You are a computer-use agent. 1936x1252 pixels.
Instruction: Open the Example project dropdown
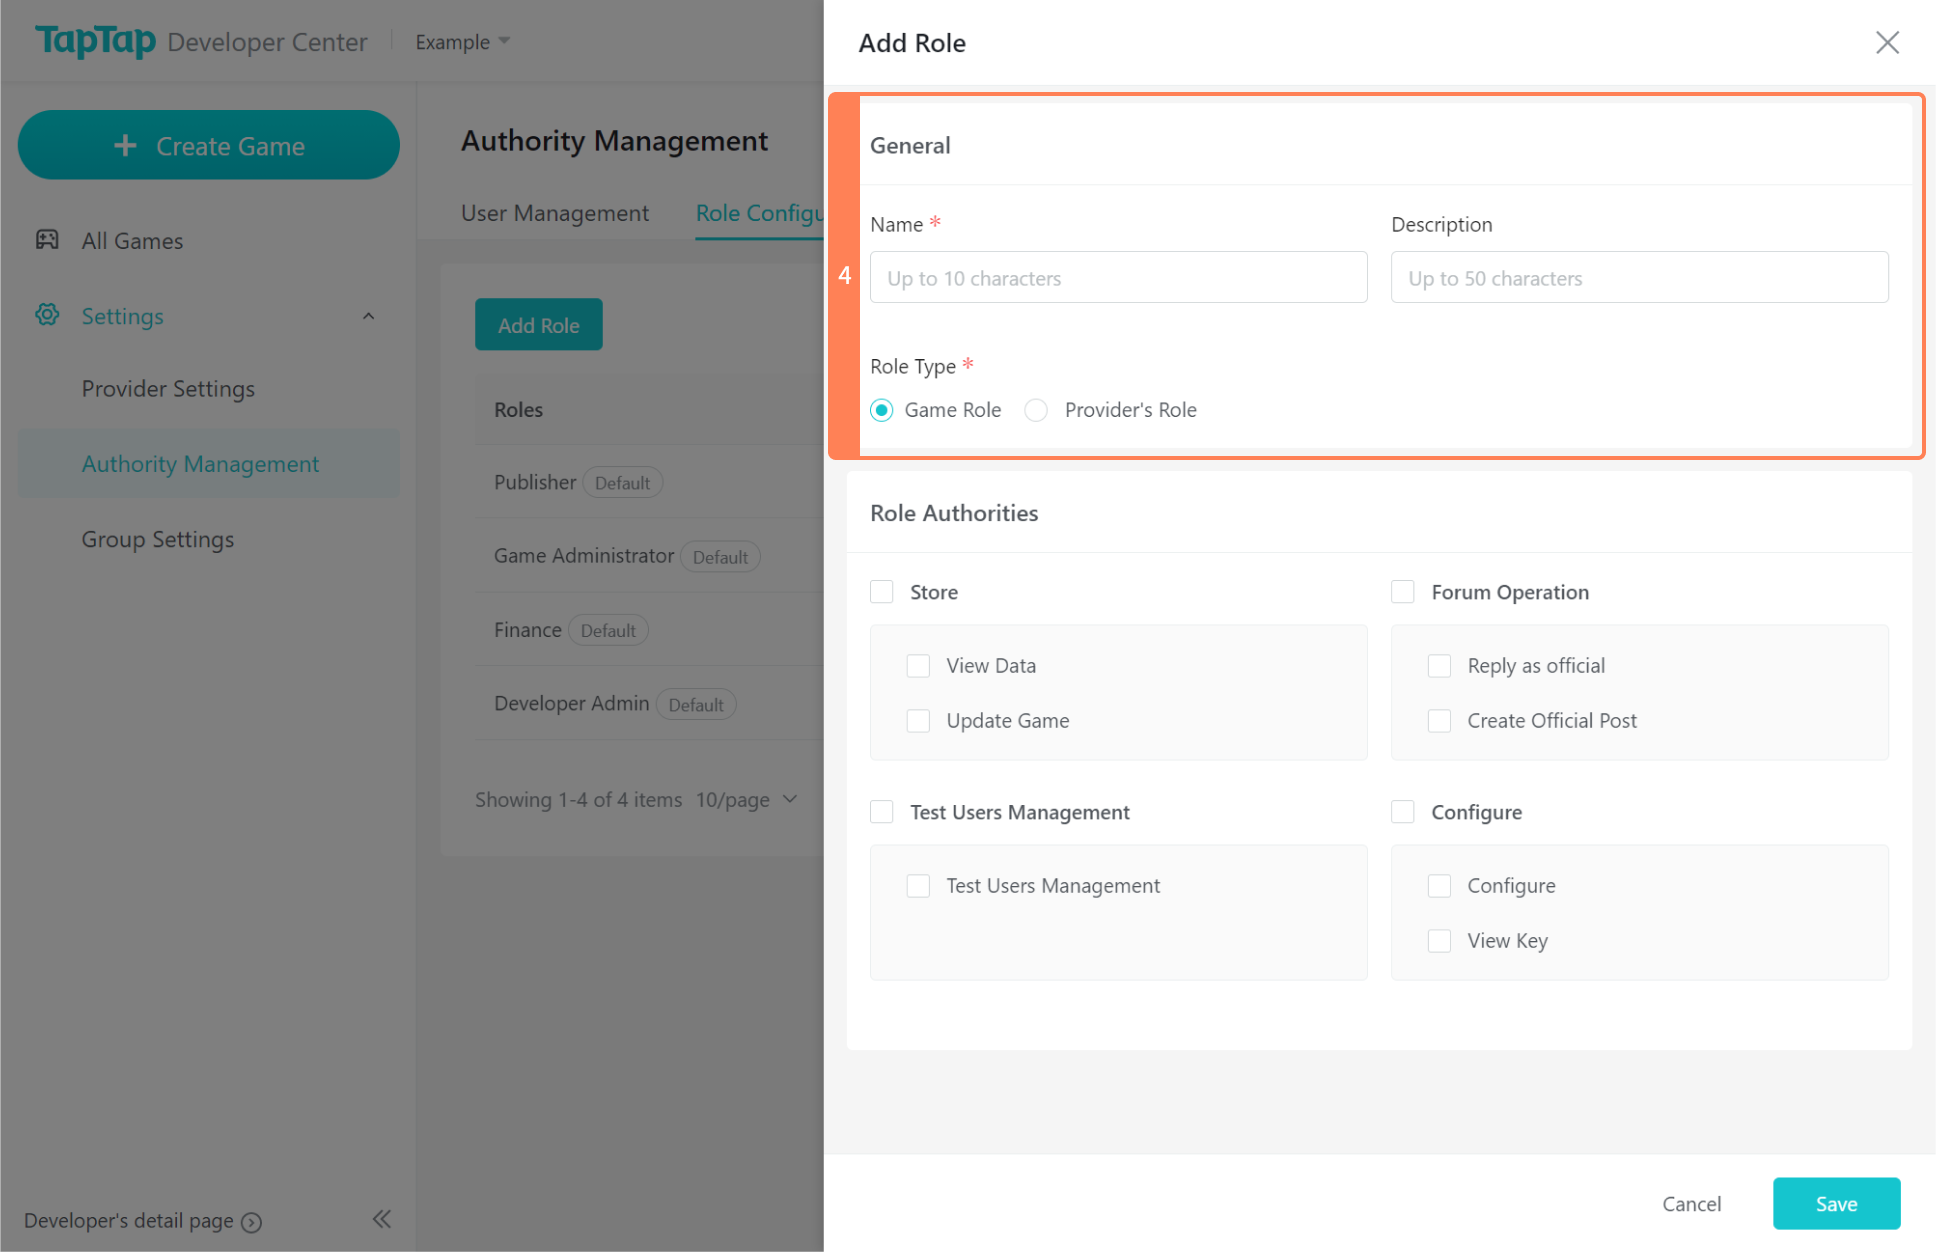463,42
